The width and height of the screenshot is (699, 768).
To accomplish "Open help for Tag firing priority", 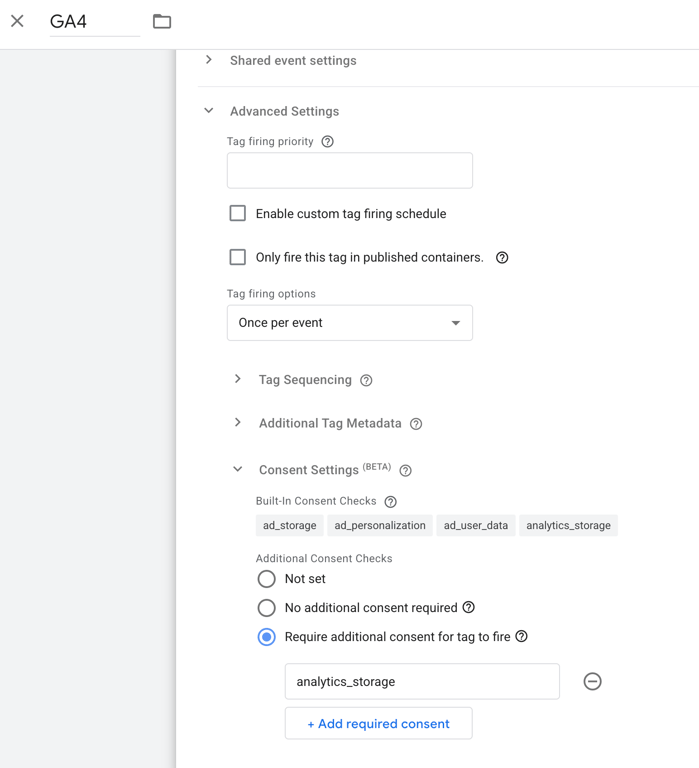I will [x=327, y=142].
